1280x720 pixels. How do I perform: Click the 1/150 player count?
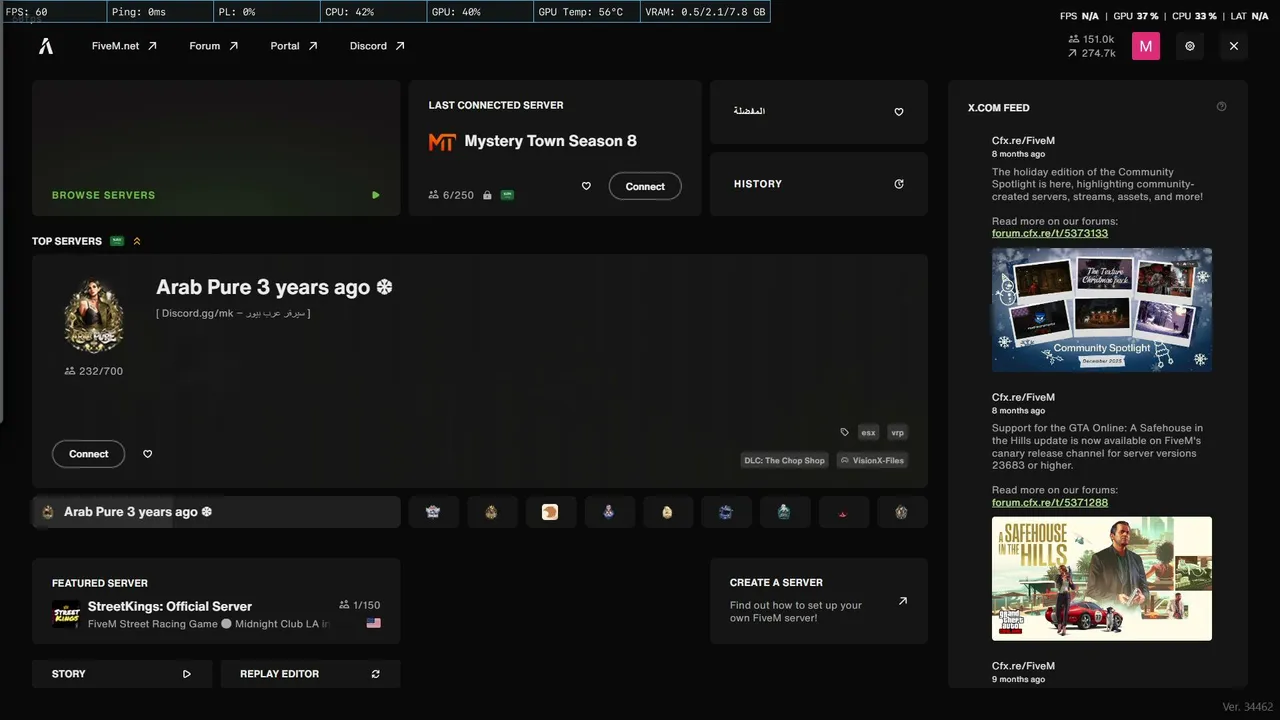[360, 605]
